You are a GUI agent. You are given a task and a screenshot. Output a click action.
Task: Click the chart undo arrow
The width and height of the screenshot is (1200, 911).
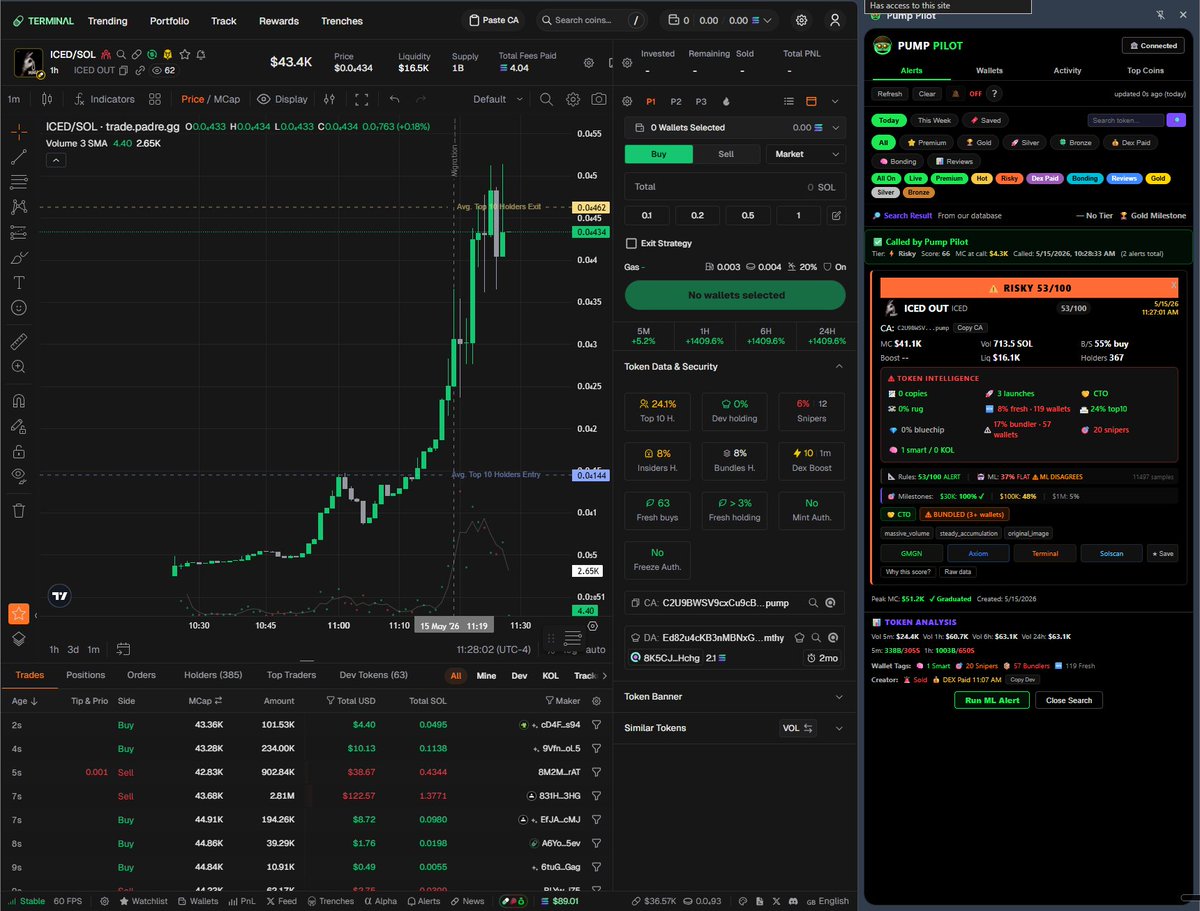pyautogui.click(x=394, y=99)
